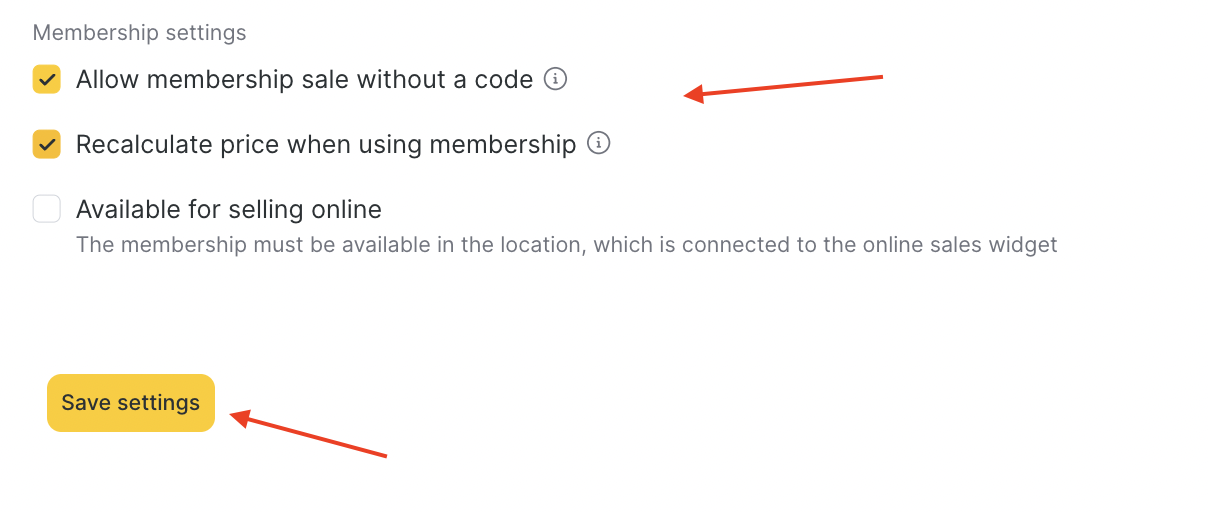Tick the empty unchecked checkbox
The width and height of the screenshot is (1208, 512).
[x=47, y=209]
